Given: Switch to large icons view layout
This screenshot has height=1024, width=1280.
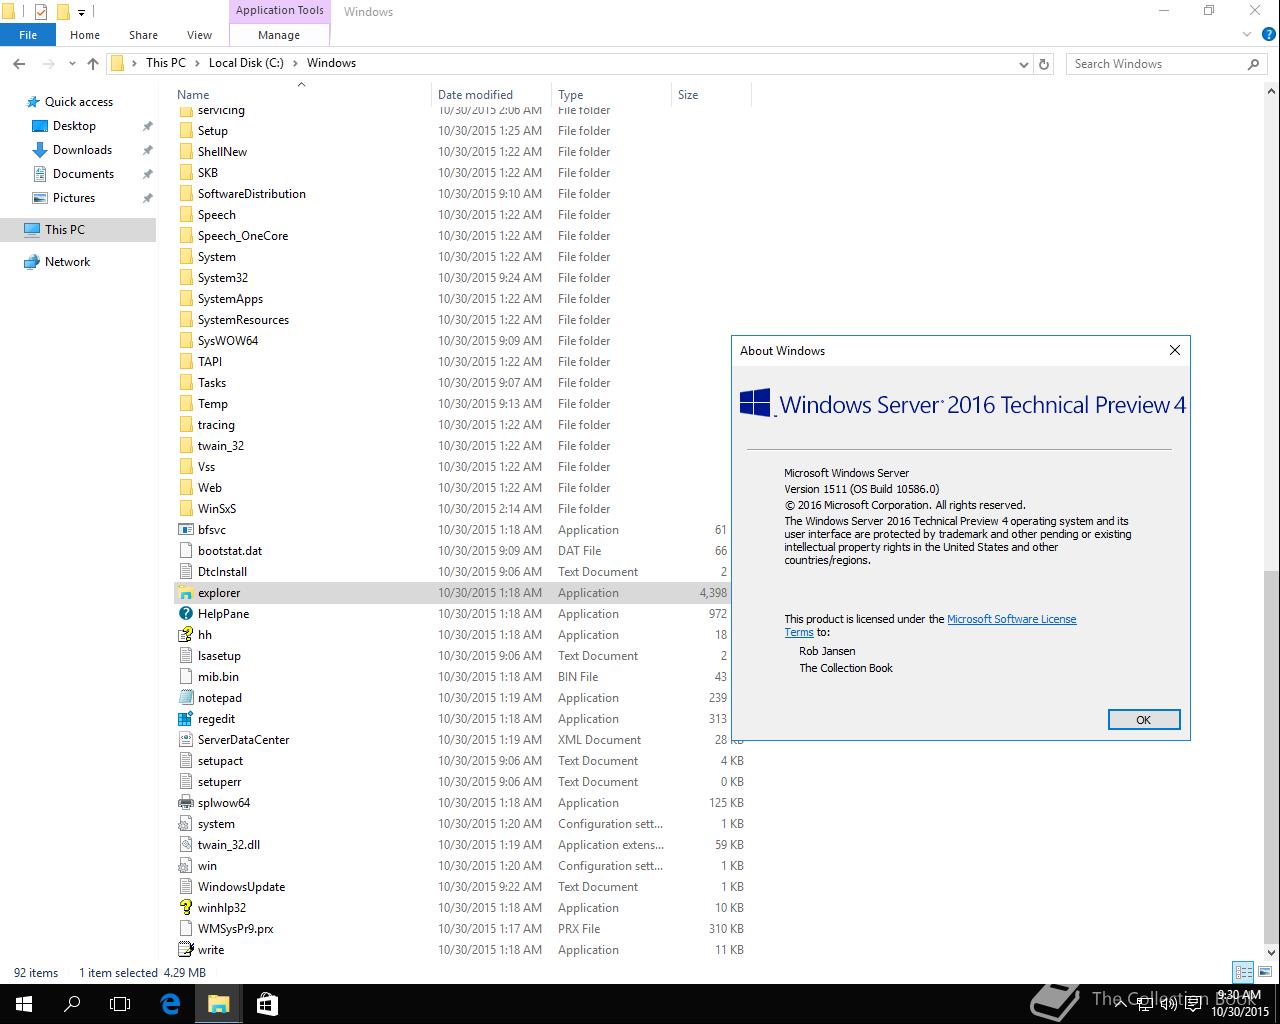Looking at the screenshot, I should point(1264,972).
